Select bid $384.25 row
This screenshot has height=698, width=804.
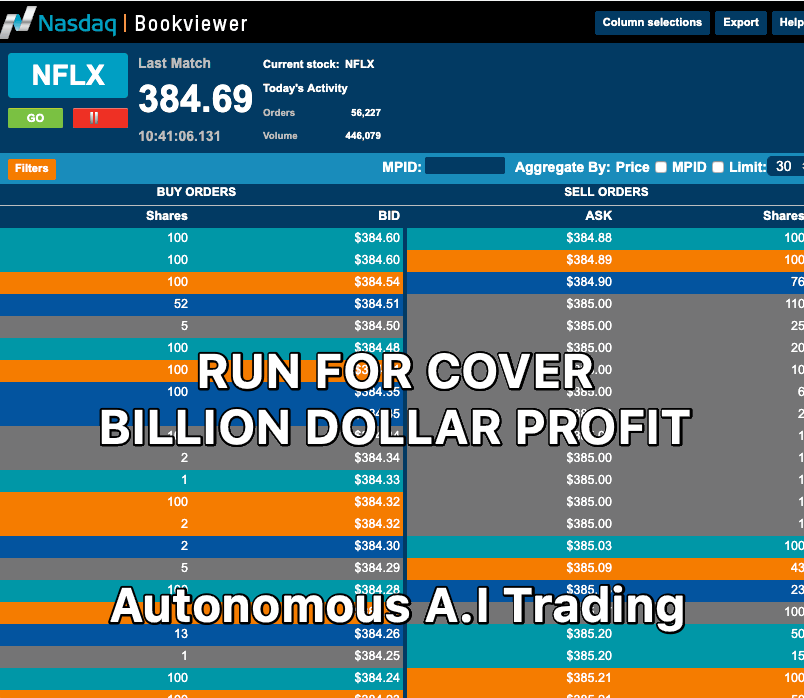coord(202,656)
